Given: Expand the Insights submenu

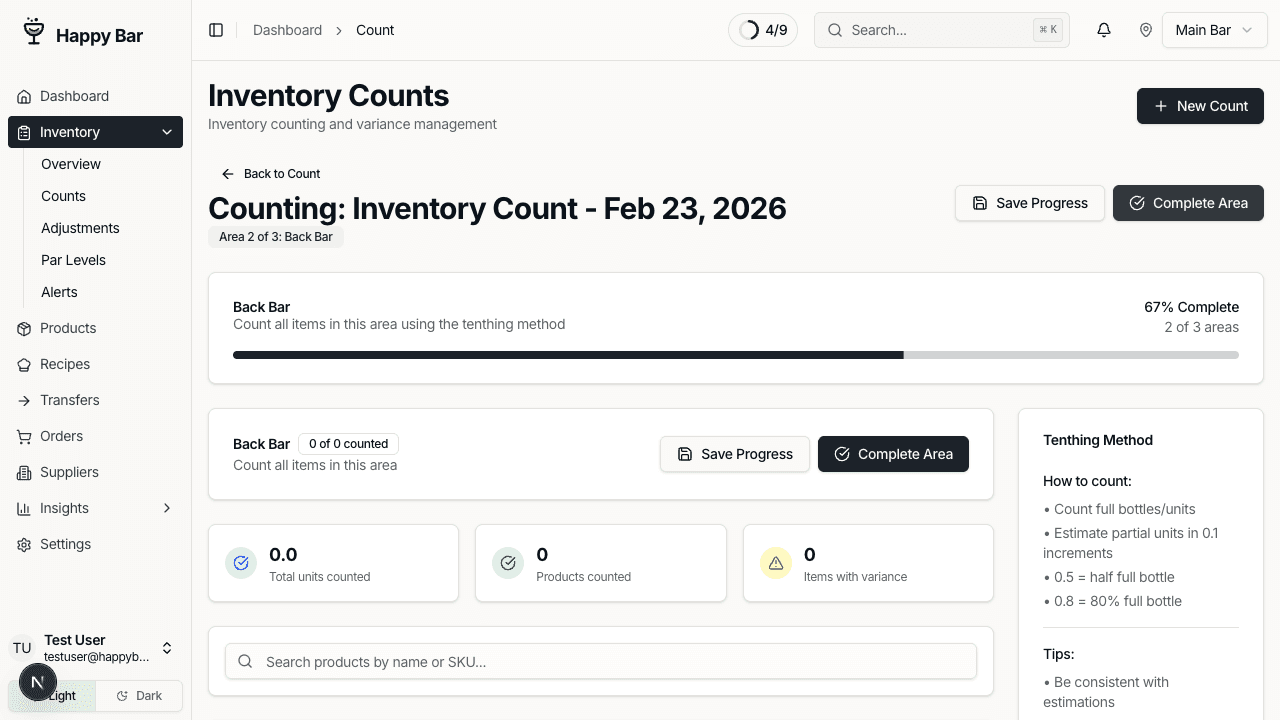Looking at the screenshot, I should [x=167, y=508].
